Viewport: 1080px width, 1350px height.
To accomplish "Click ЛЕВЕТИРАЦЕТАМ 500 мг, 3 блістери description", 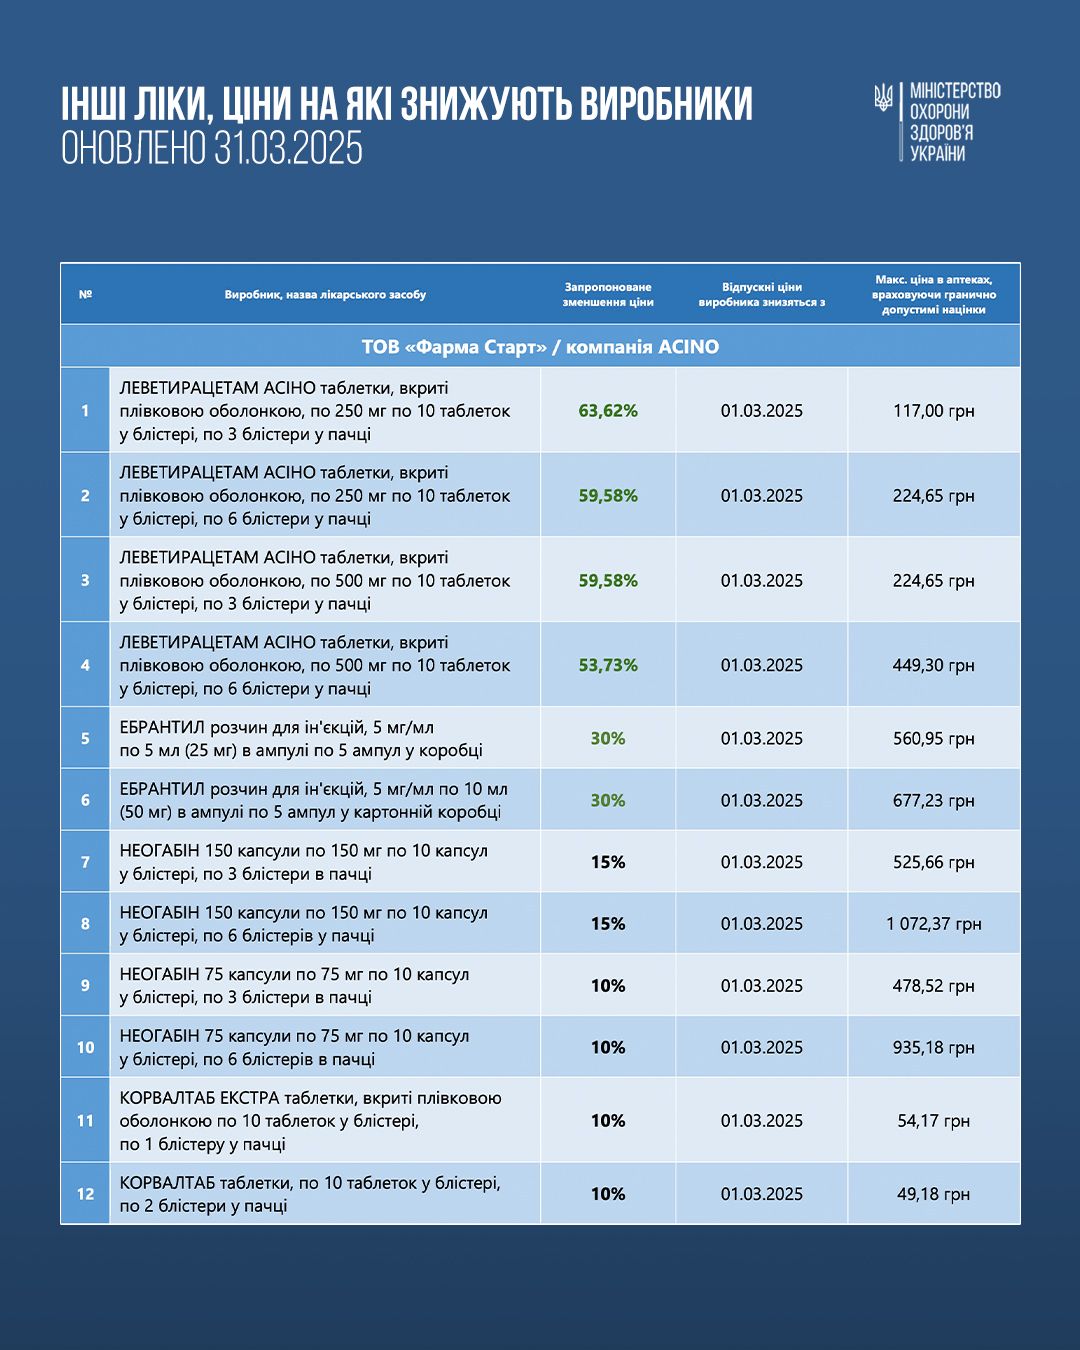I will (x=315, y=581).
